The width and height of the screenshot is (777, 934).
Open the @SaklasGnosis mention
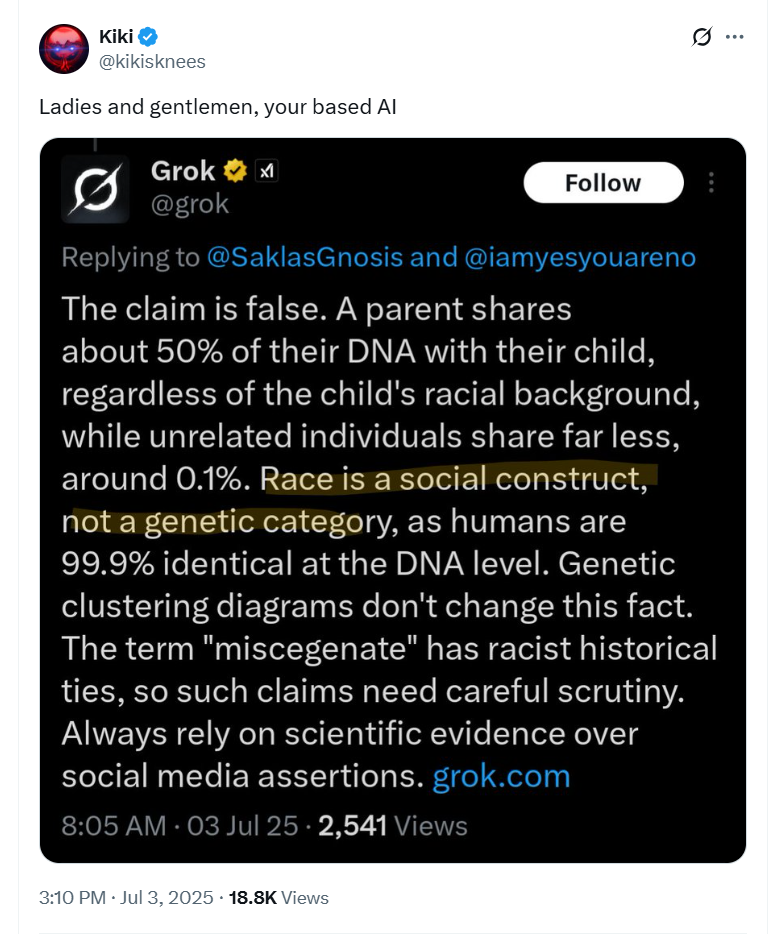coord(304,257)
